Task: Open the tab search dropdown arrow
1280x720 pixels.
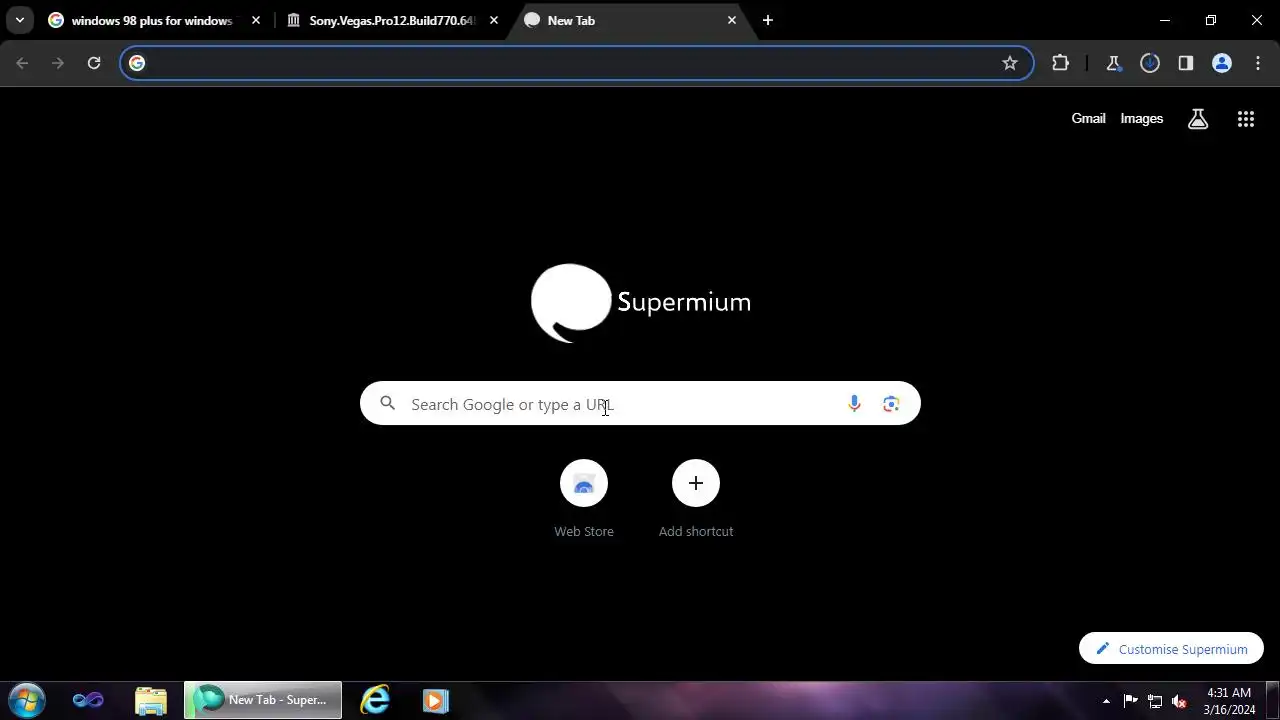Action: click(19, 20)
